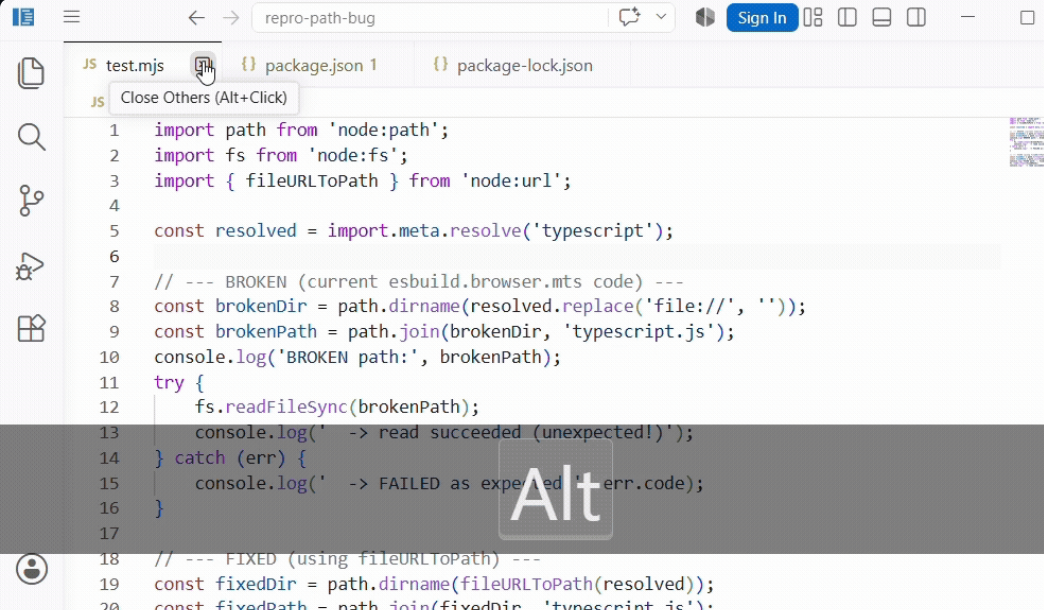The image size is (1044, 610).
Task: Switch to the test.mjs tab
Action: click(x=134, y=65)
